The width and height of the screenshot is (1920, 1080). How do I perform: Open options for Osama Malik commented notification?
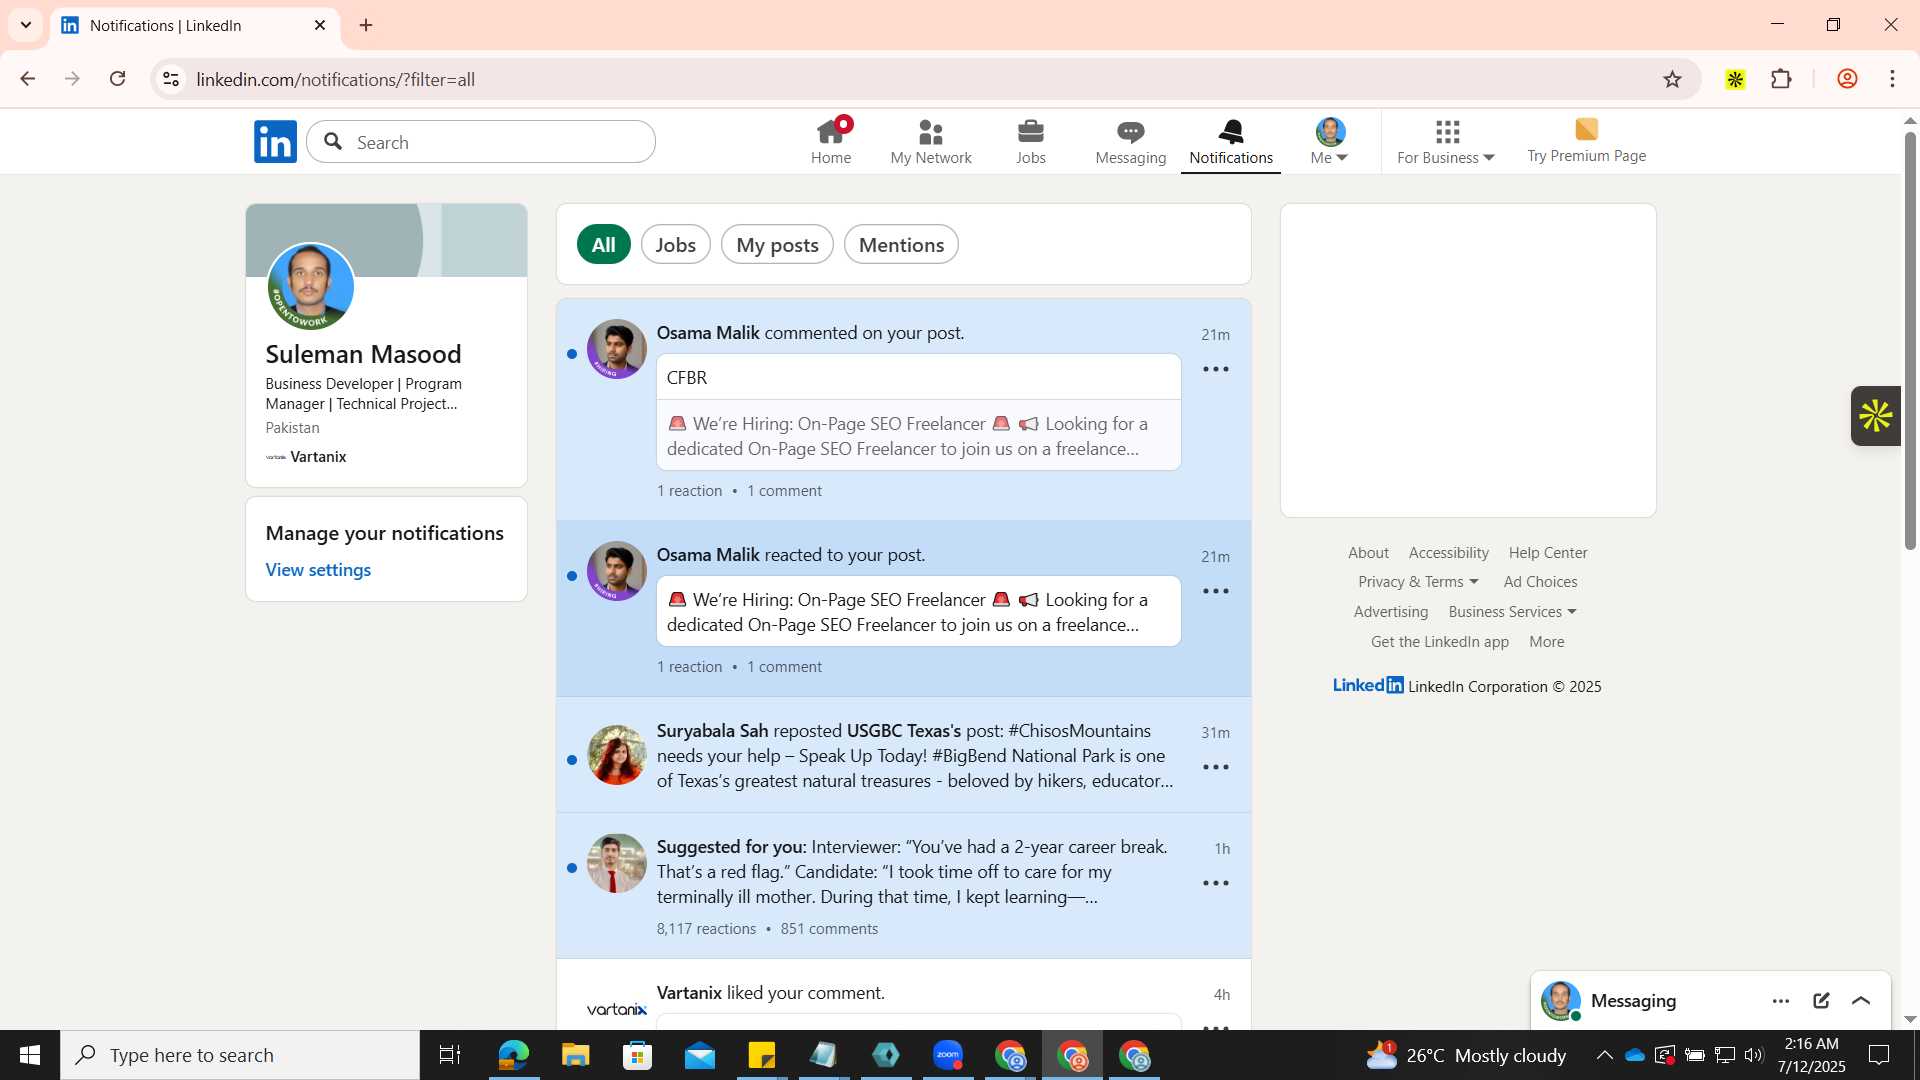(1216, 370)
